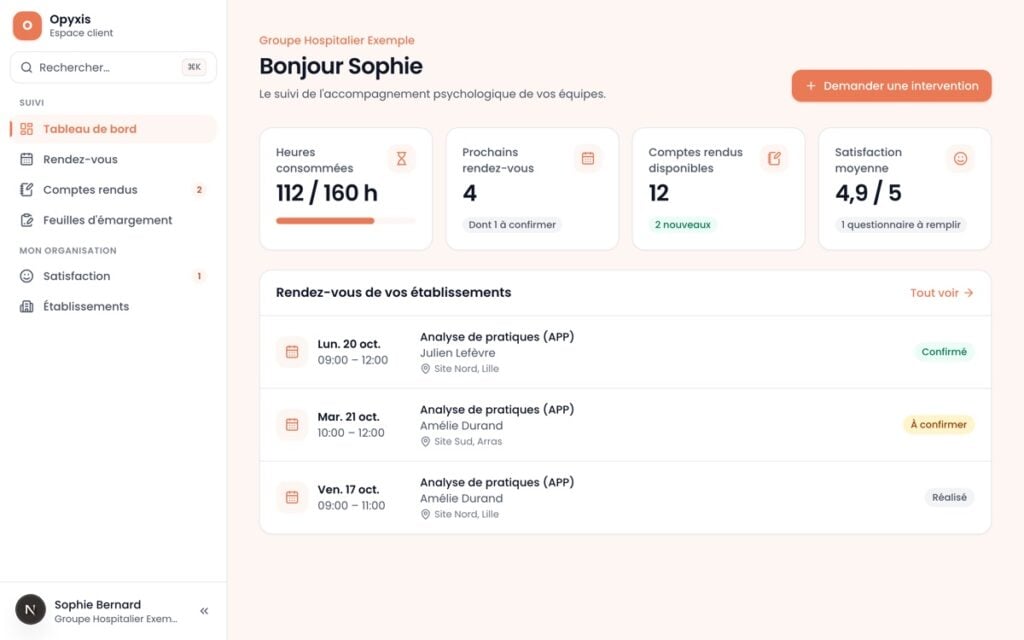
Task: Click calendar icon of Lun. 20 oct. appointment
Action: [x=292, y=352]
